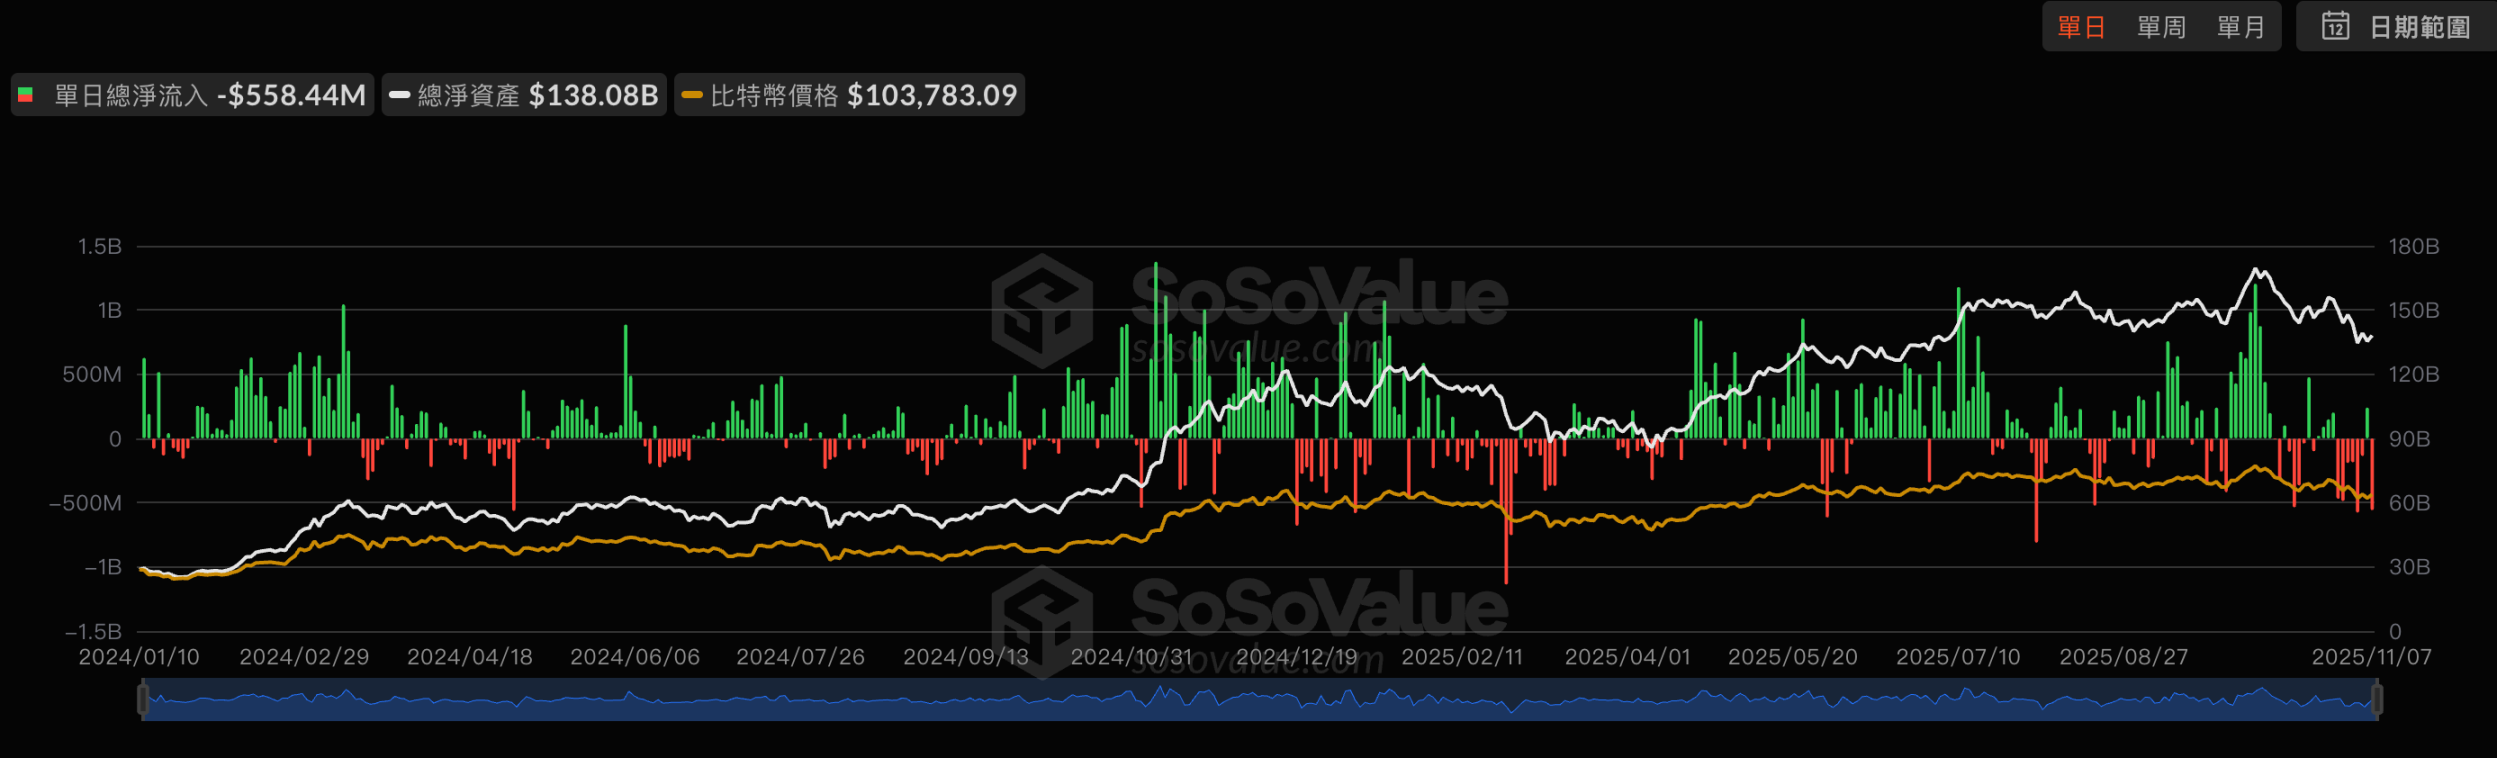The width and height of the screenshot is (2497, 758).
Task: Click left handle of the range slider
Action: coord(143,699)
